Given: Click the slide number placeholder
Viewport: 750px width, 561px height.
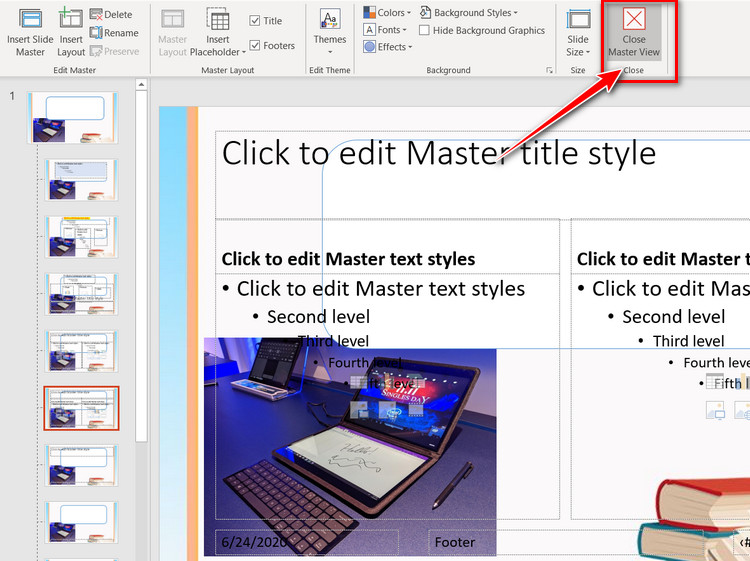Looking at the screenshot, I should pyautogui.click(x=742, y=542).
